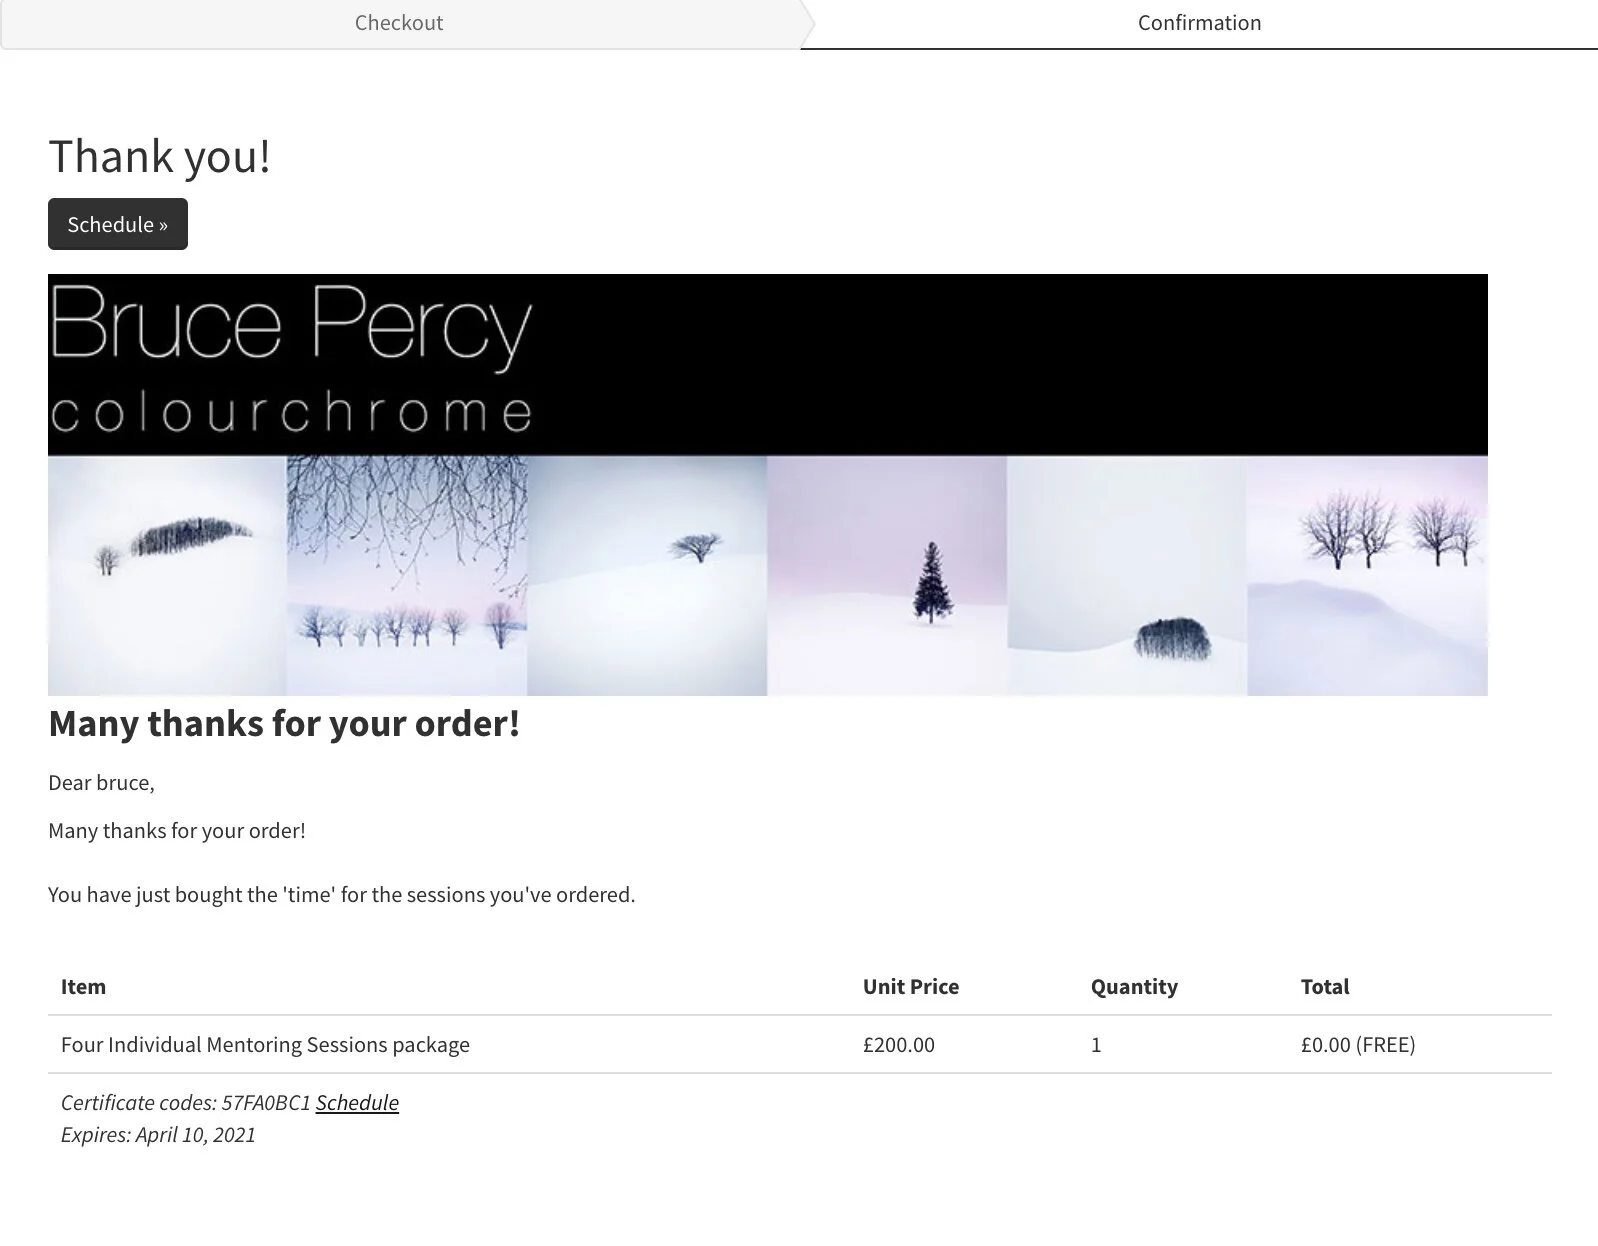Click the 'You have just bought the time' sentence

tap(341, 895)
